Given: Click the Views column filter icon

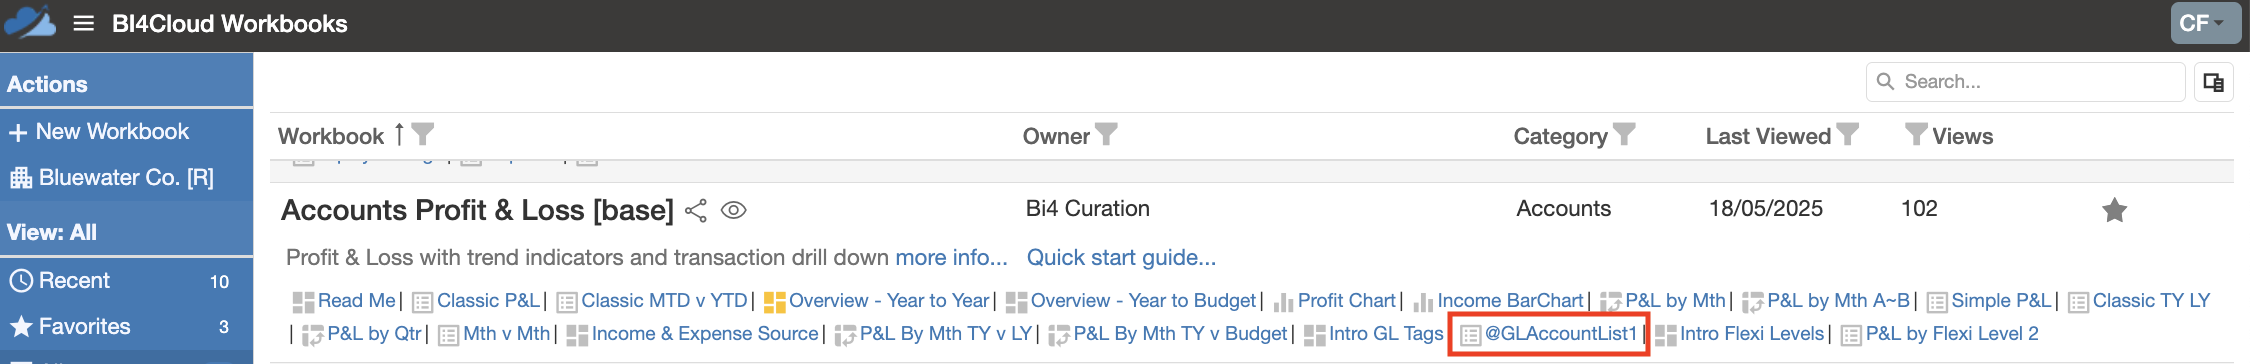Looking at the screenshot, I should click(1916, 134).
